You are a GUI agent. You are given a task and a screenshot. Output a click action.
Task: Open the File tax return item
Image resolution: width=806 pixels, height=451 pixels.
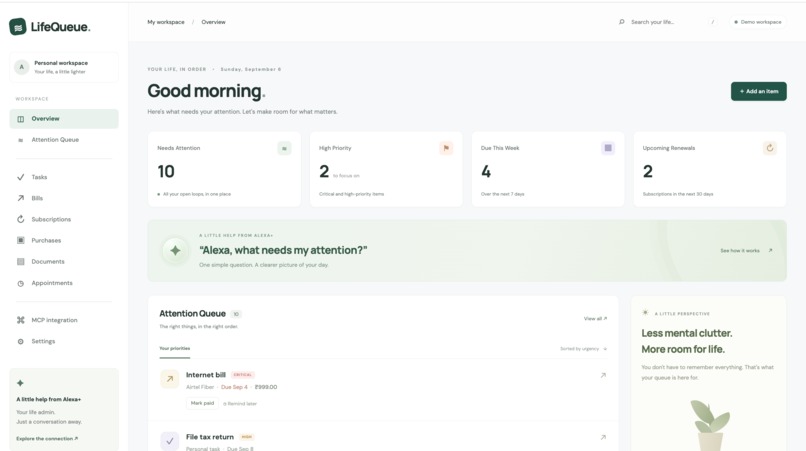click(x=210, y=437)
